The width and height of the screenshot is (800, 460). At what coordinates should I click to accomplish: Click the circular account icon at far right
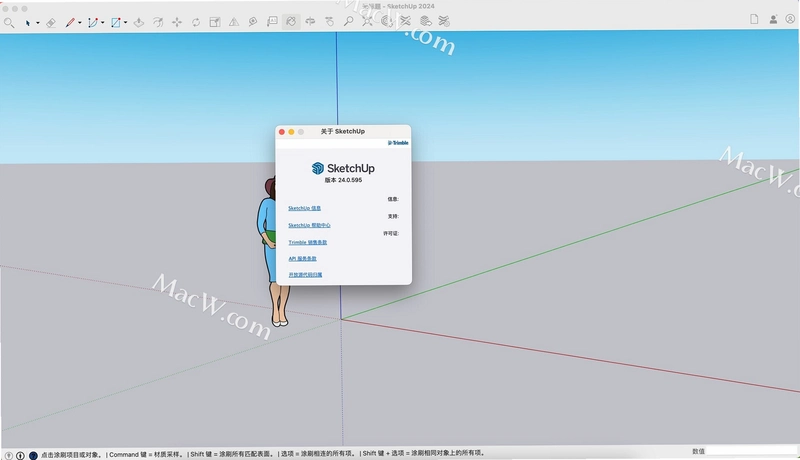click(x=790, y=19)
